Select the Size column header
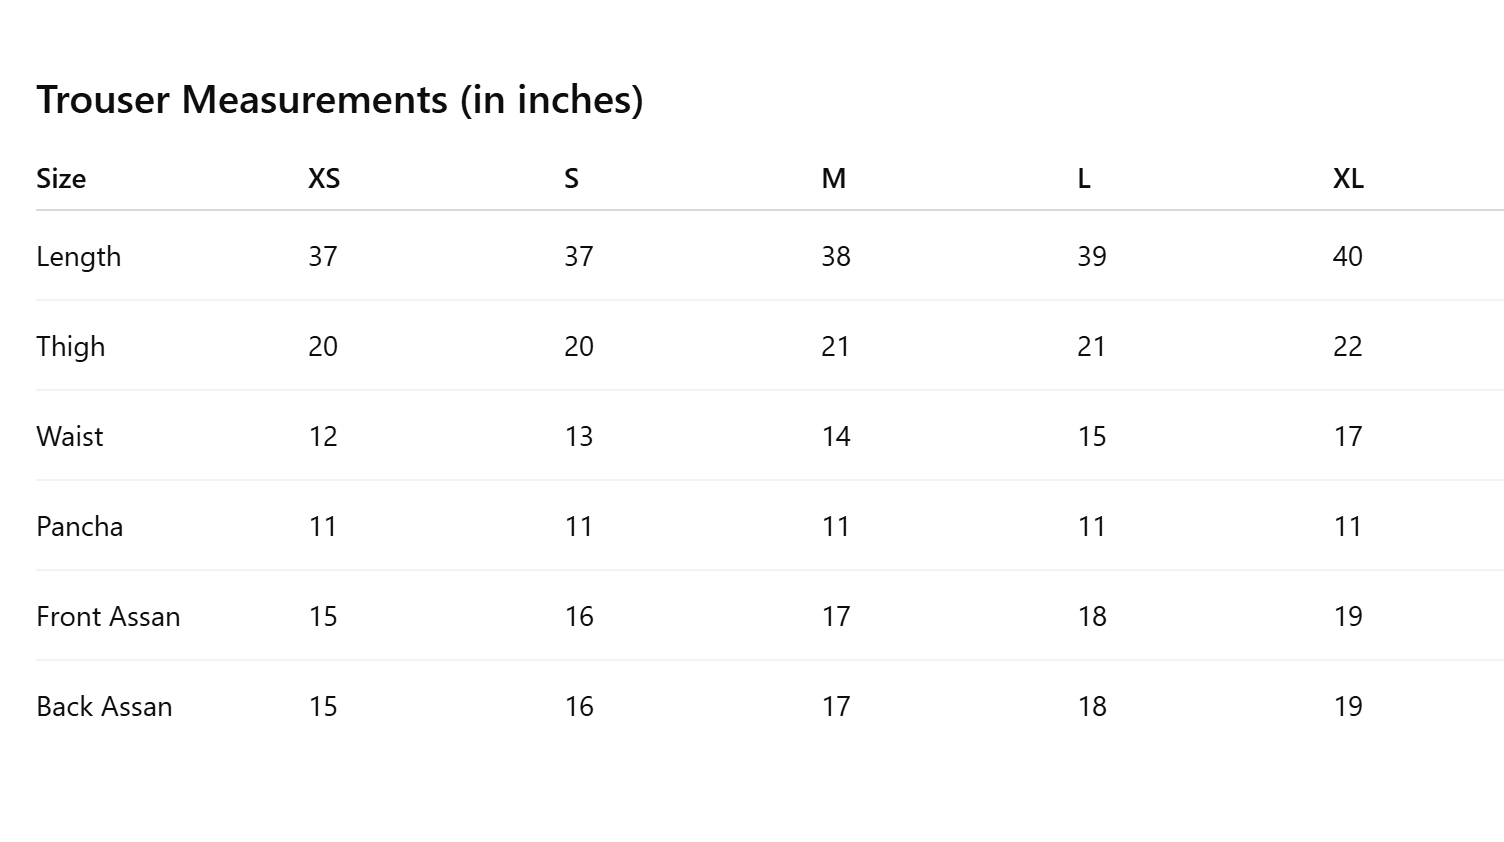This screenshot has width=1504, height=842. (x=61, y=179)
